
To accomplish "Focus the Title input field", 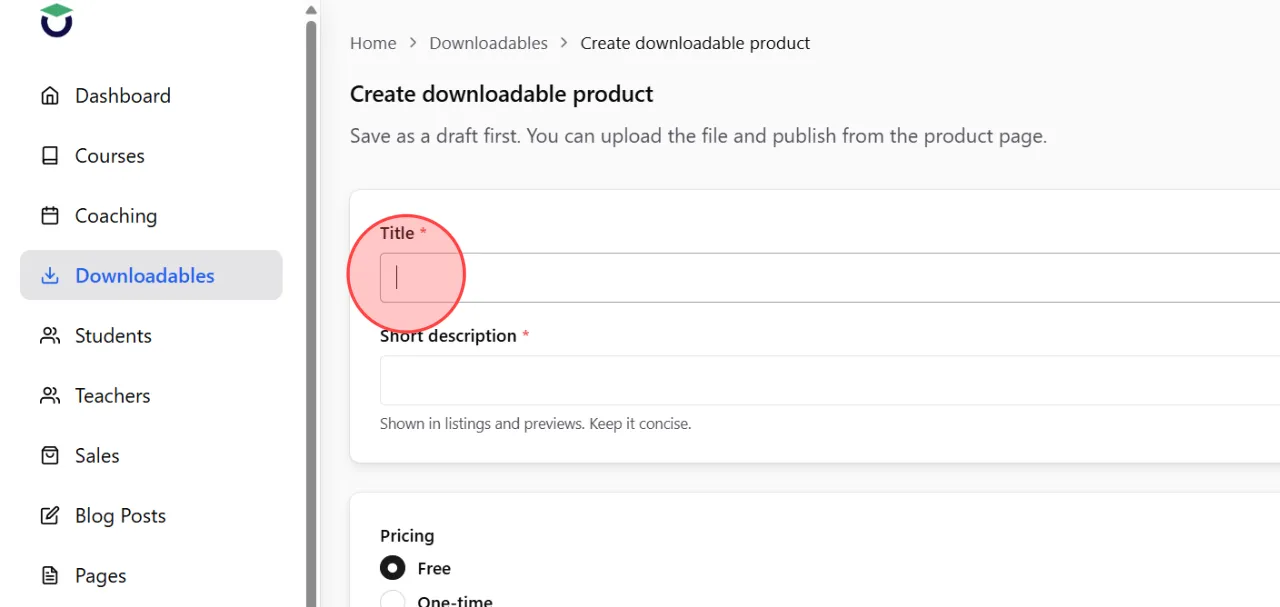I will (830, 277).
